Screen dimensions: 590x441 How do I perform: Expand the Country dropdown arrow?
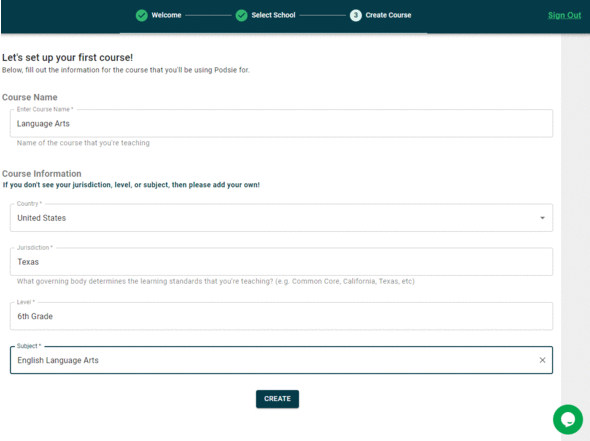tap(542, 218)
